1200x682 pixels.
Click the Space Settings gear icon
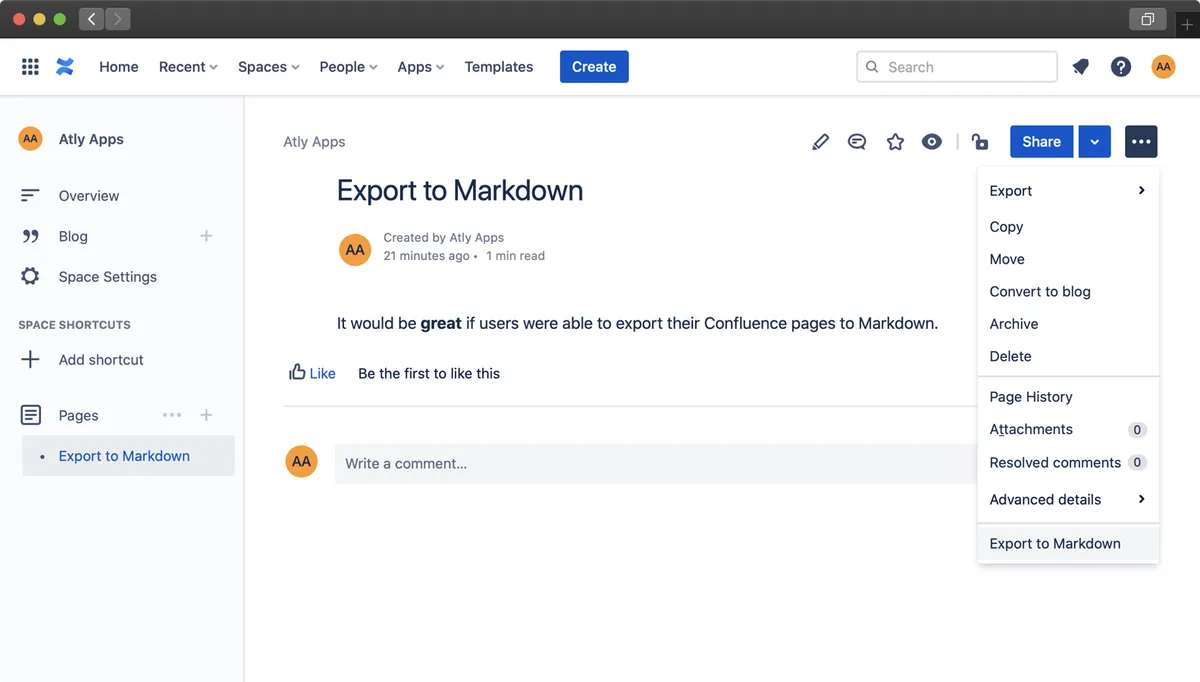pyautogui.click(x=30, y=277)
